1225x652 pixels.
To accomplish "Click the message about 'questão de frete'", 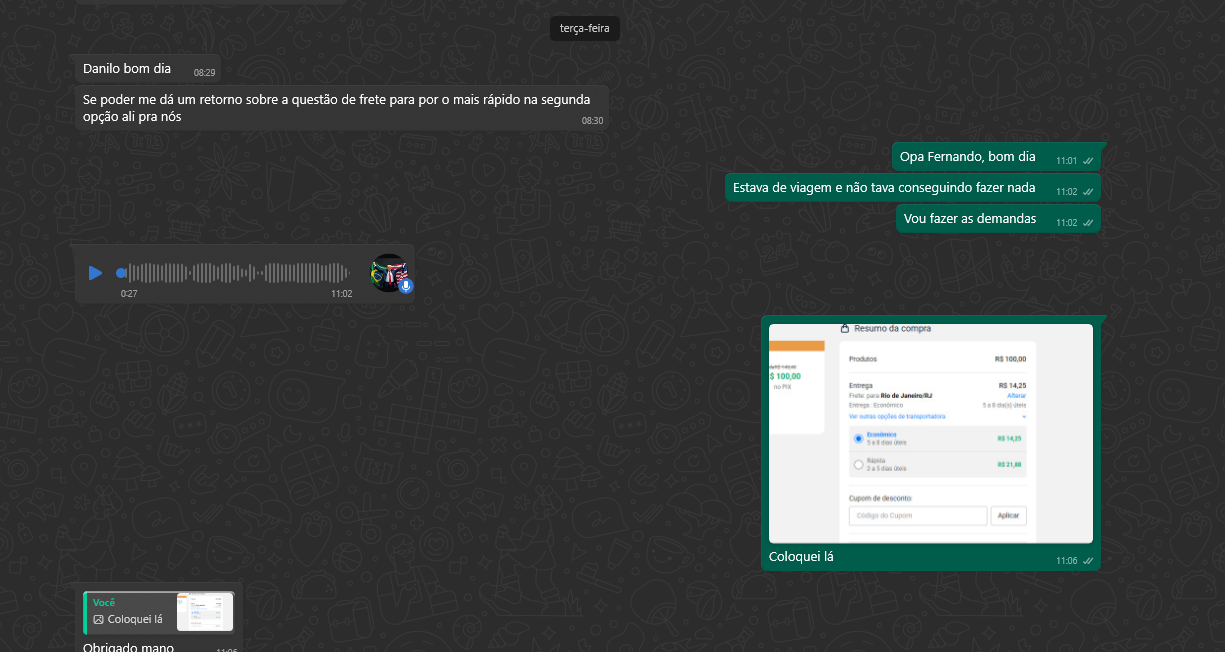I will click(x=342, y=108).
